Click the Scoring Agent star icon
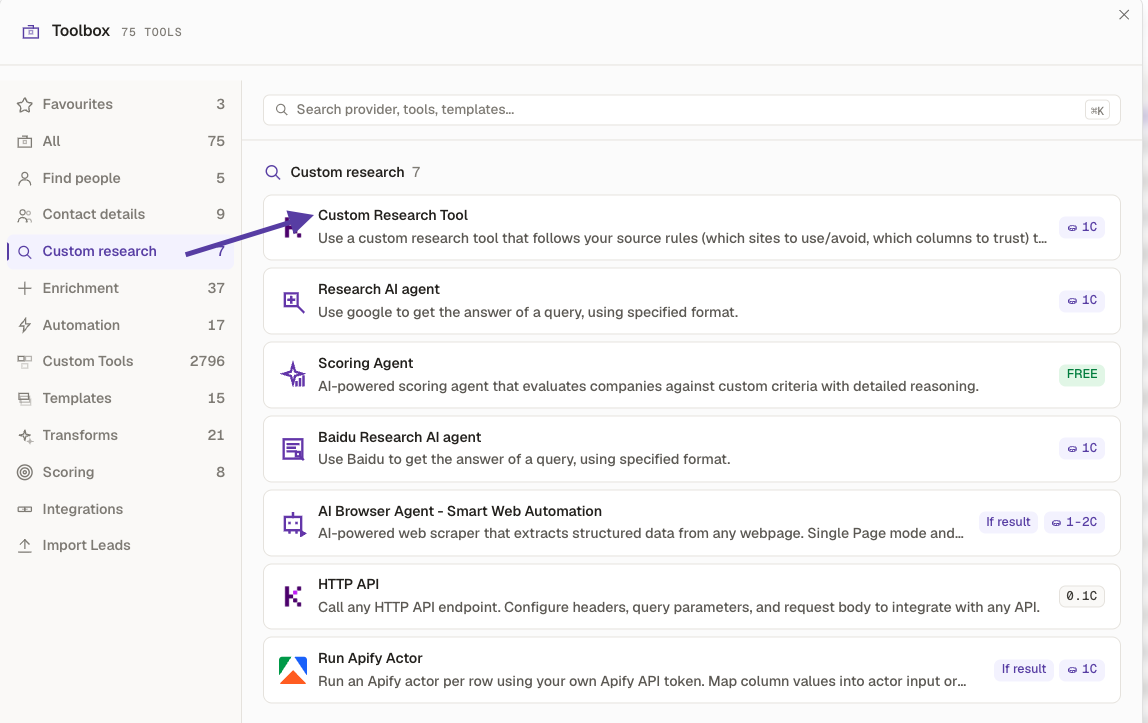 pyautogui.click(x=294, y=375)
